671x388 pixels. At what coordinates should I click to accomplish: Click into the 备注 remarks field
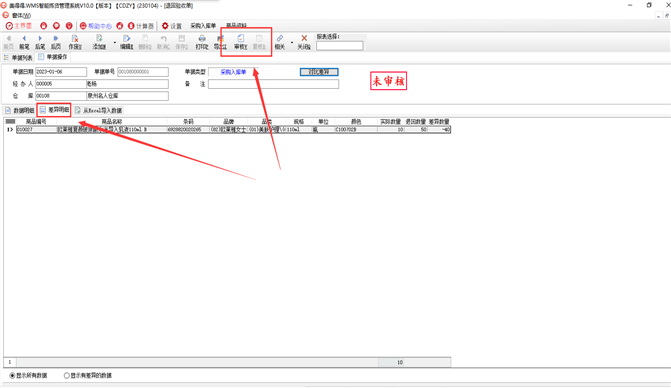pos(273,84)
